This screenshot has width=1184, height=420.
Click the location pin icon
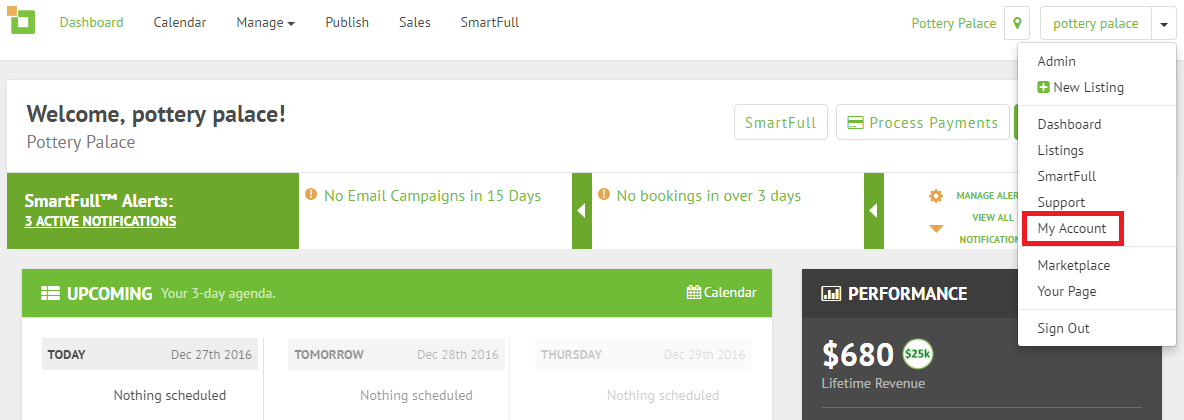pos(1017,23)
